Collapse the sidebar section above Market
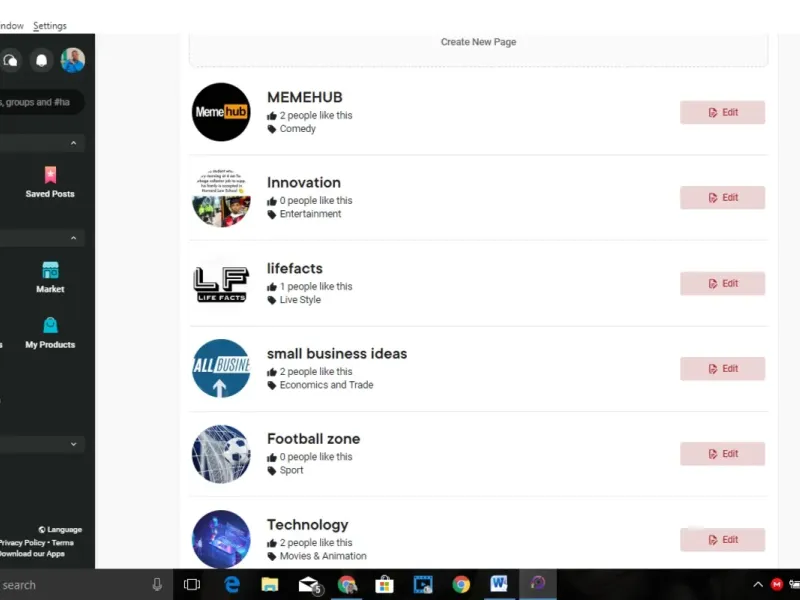 (73, 238)
